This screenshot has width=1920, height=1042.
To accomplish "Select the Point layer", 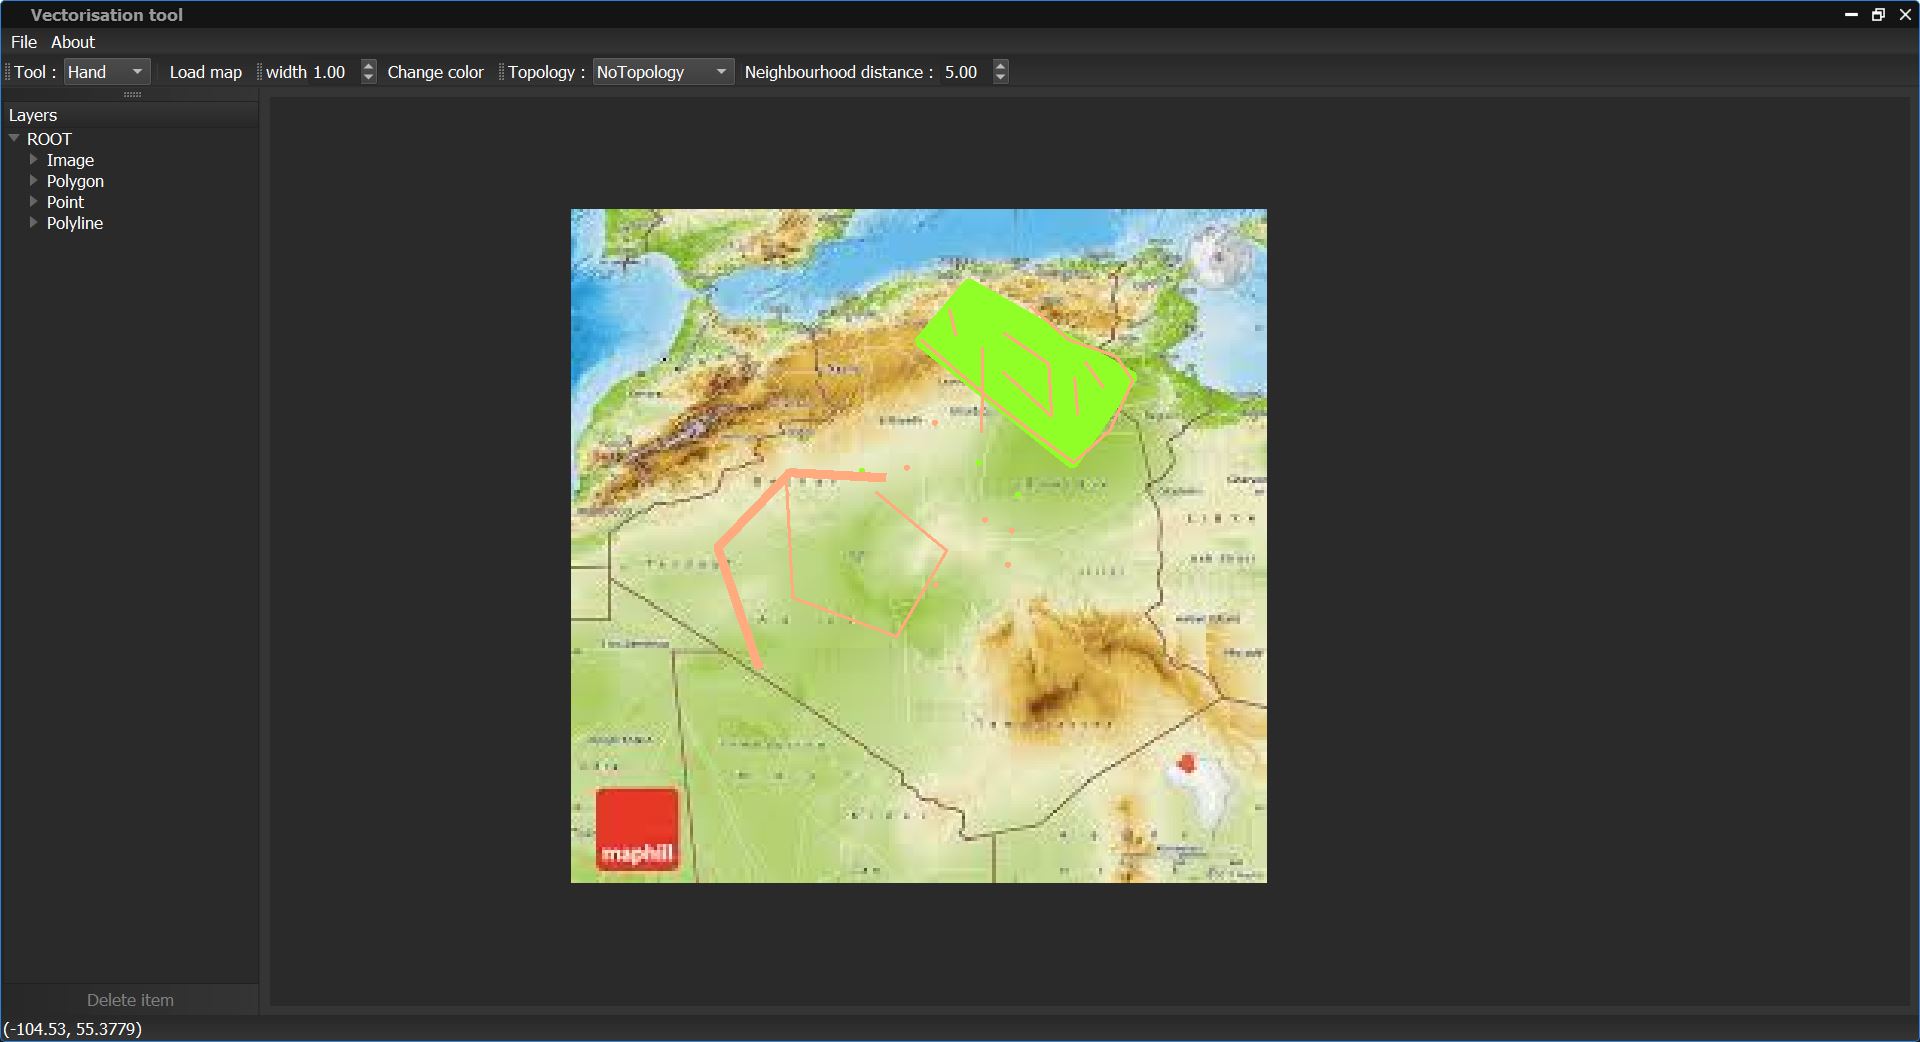I will point(65,202).
